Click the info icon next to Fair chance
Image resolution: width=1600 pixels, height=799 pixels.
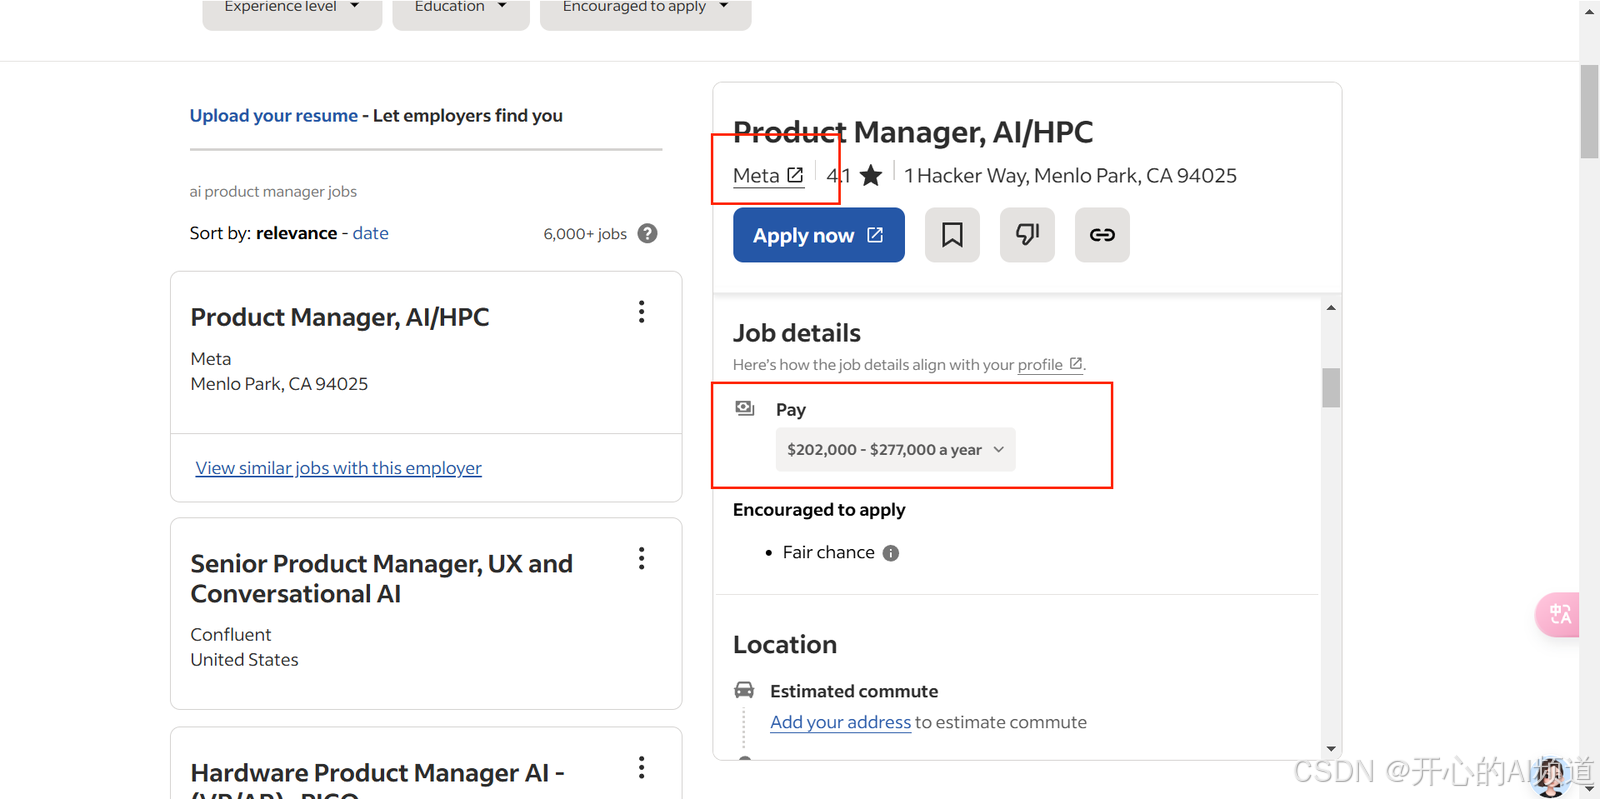[x=891, y=553]
